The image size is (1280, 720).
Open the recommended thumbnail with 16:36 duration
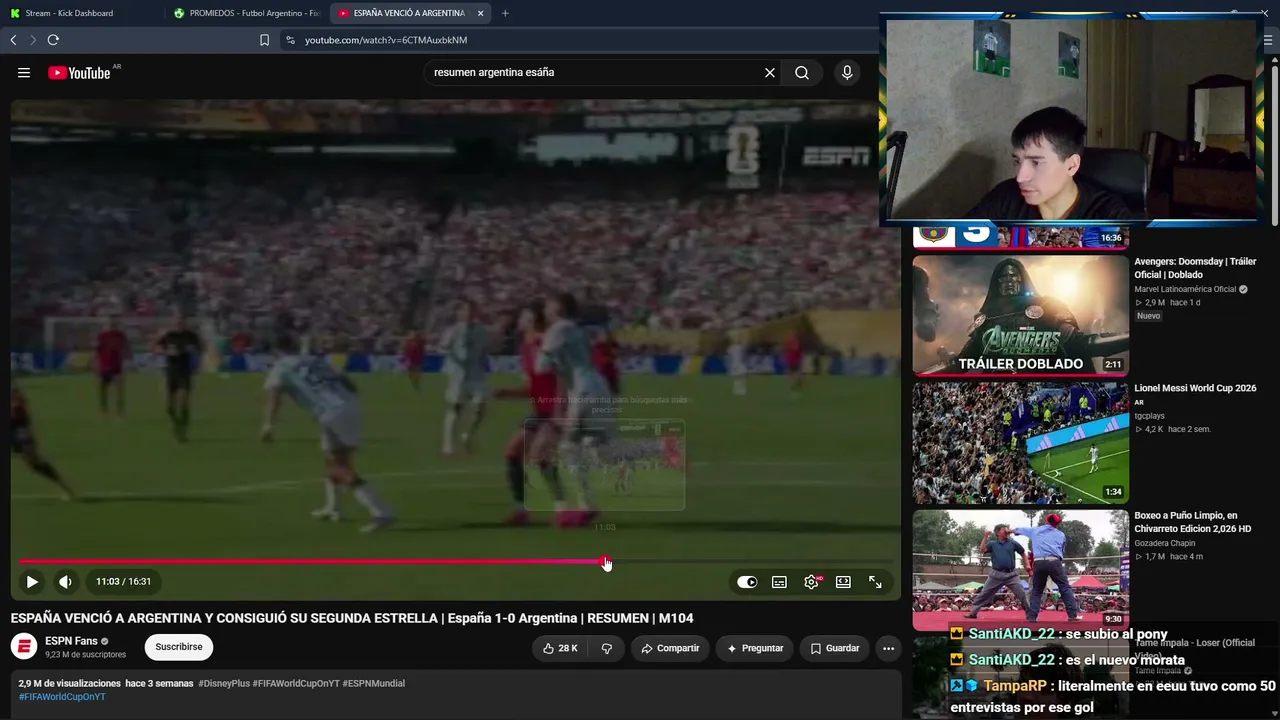[x=1020, y=238]
